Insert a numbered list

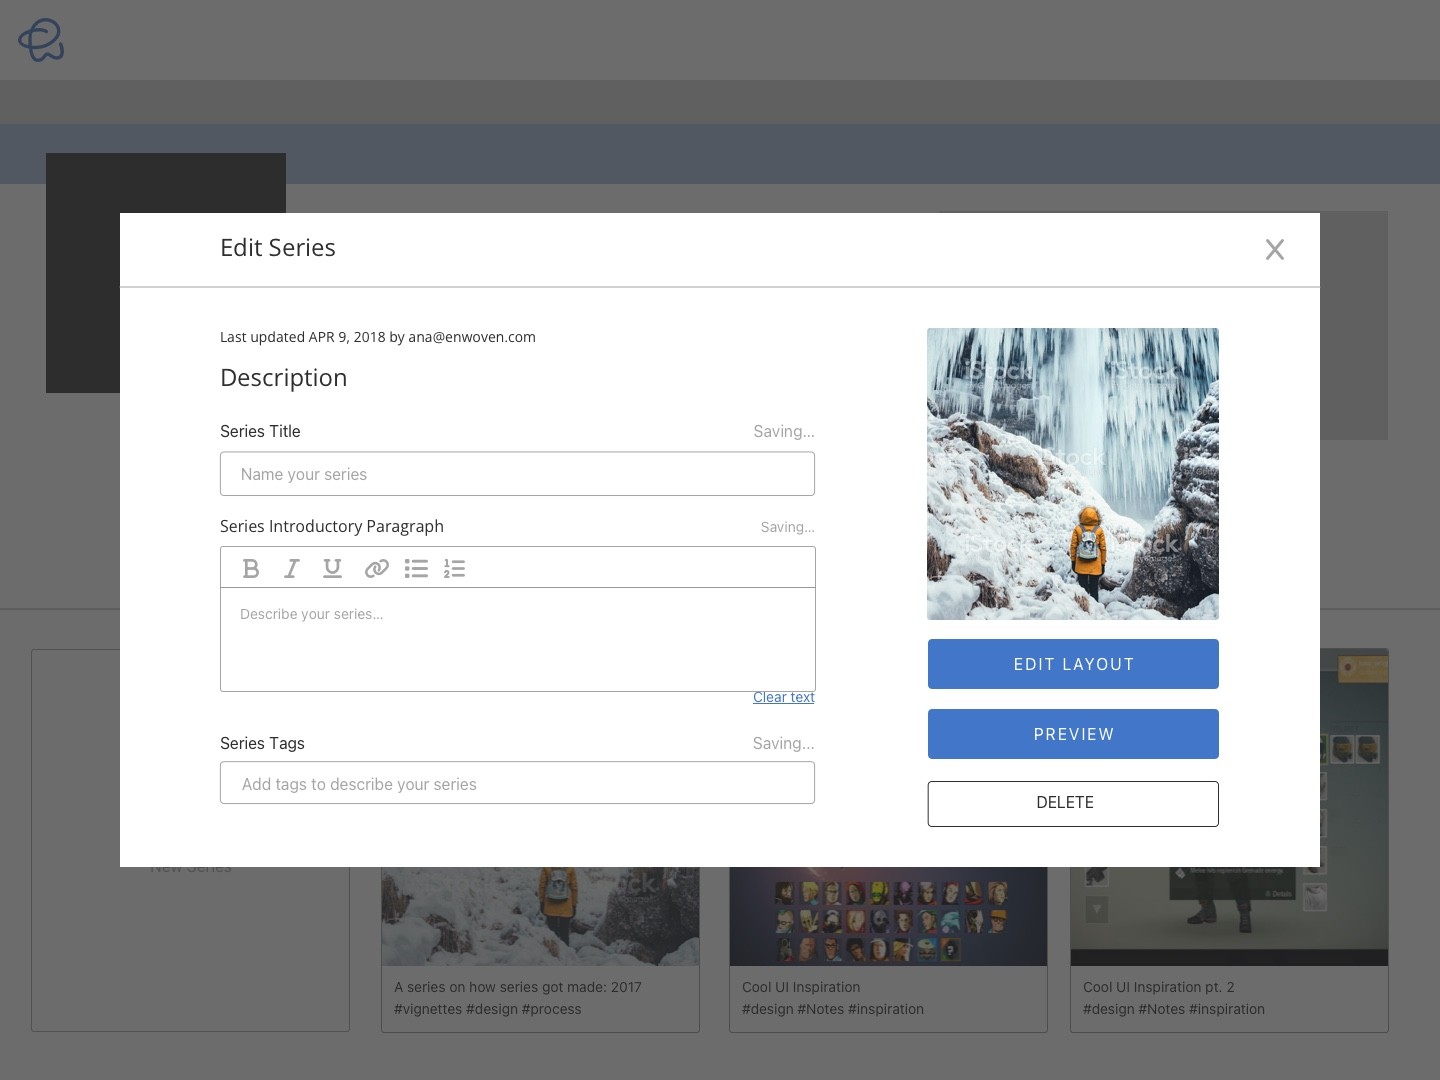pyautogui.click(x=455, y=569)
